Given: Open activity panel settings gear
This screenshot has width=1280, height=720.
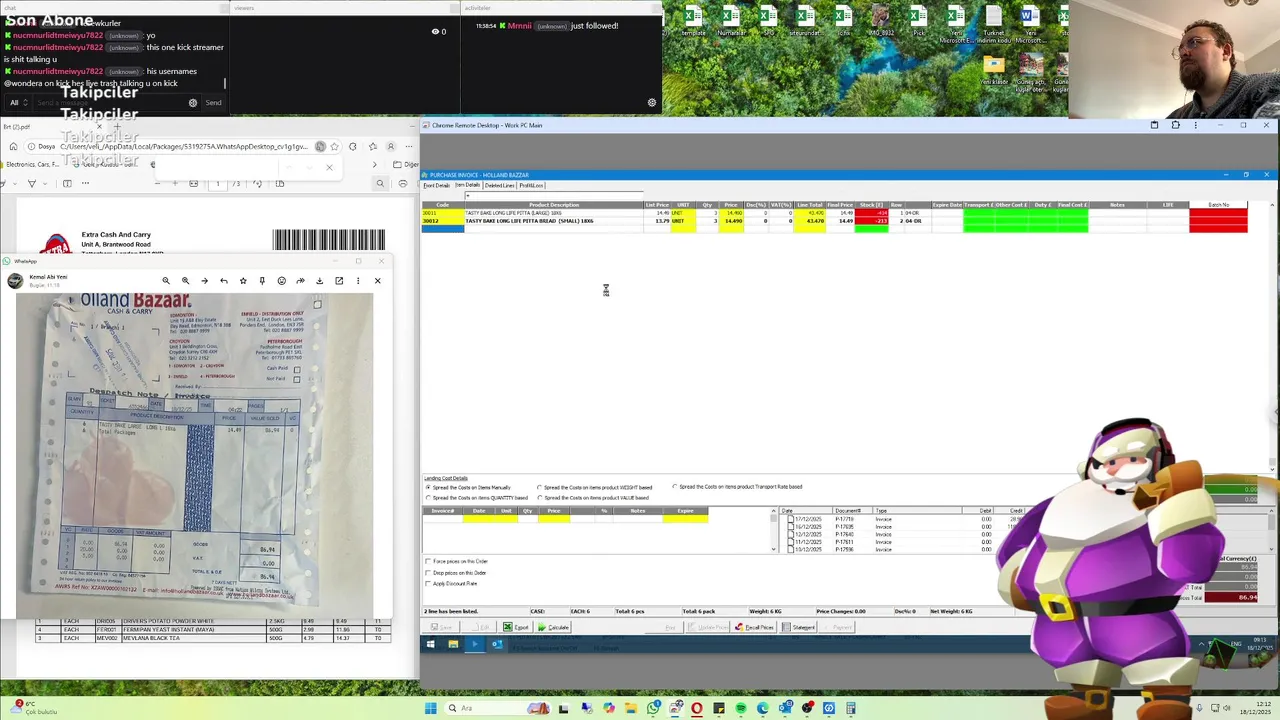Looking at the screenshot, I should pyautogui.click(x=652, y=102).
